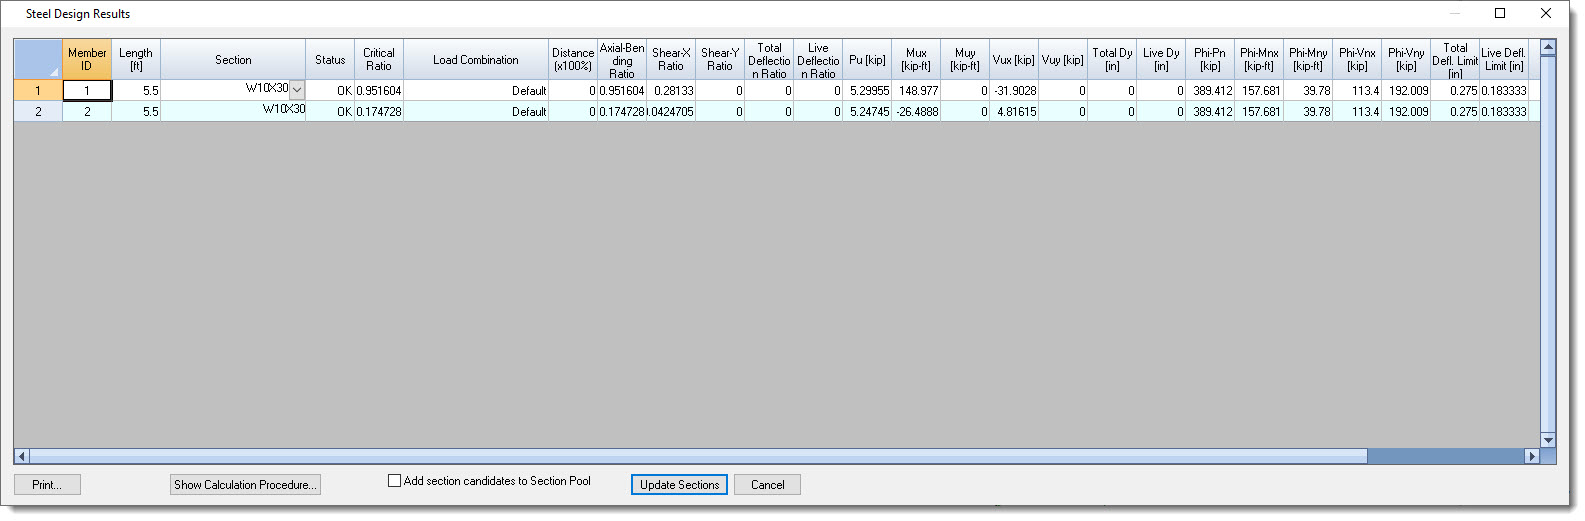Maximize the Steel Design Results window
The image size is (1585, 521).
(1500, 13)
